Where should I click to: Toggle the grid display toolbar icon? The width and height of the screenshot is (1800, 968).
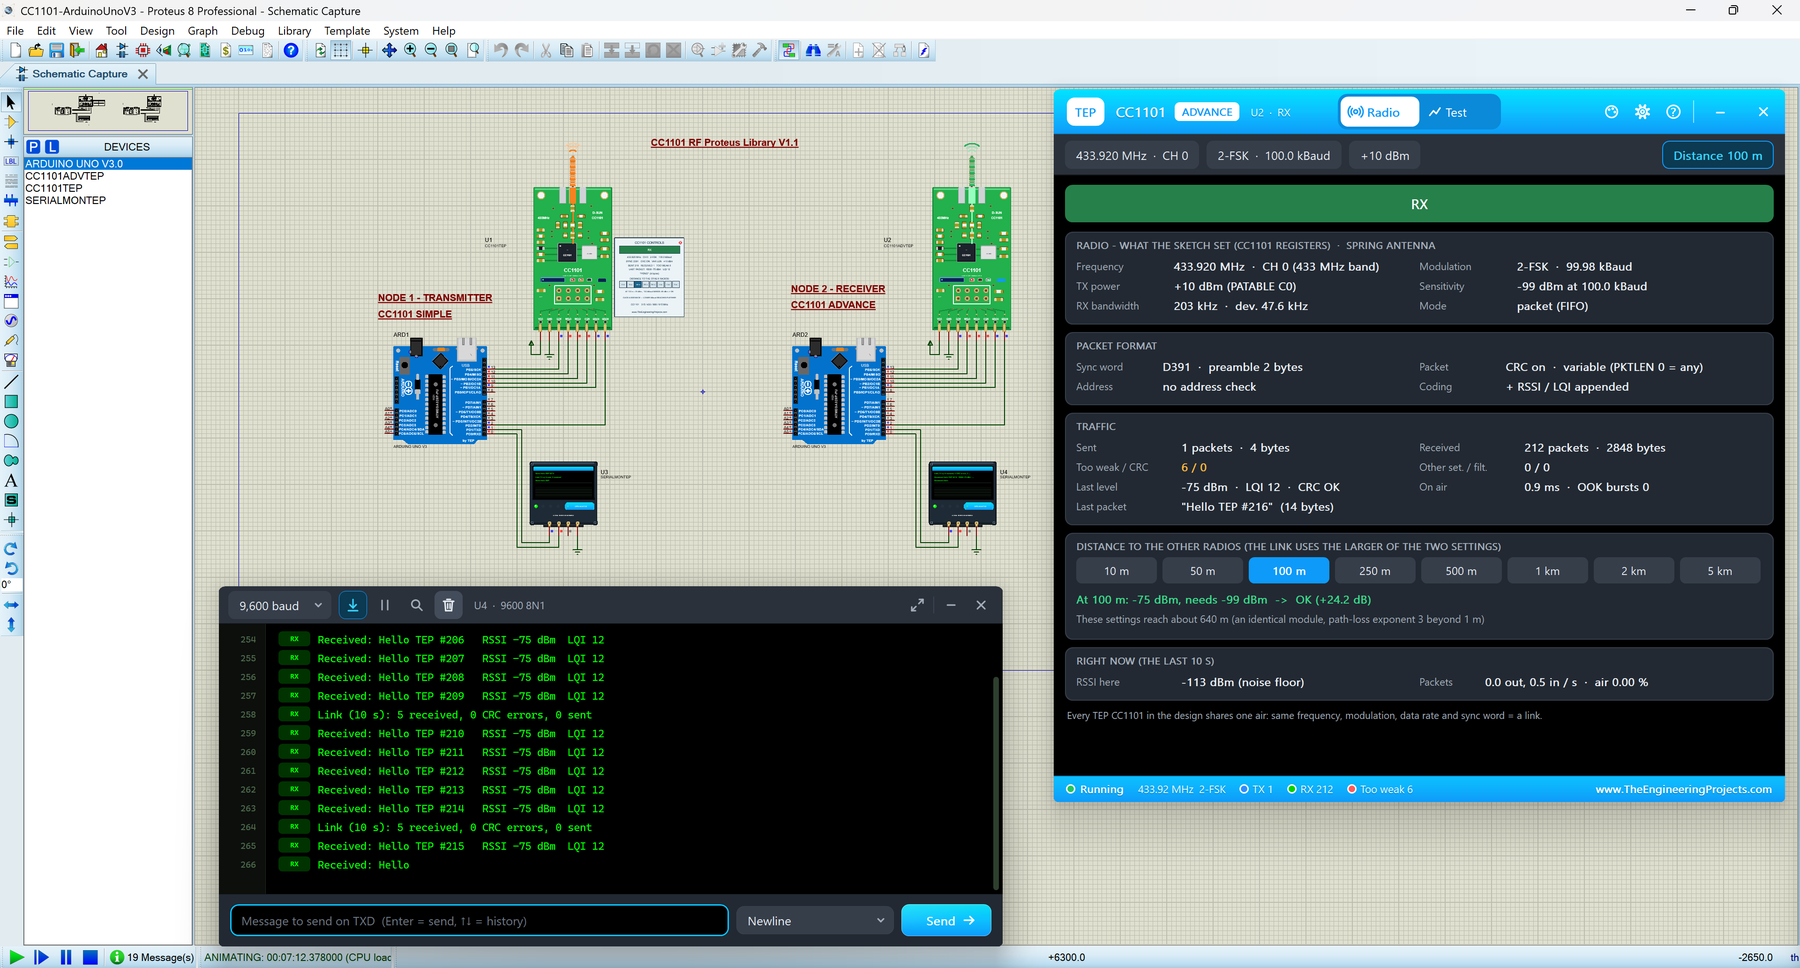pyautogui.click(x=341, y=50)
